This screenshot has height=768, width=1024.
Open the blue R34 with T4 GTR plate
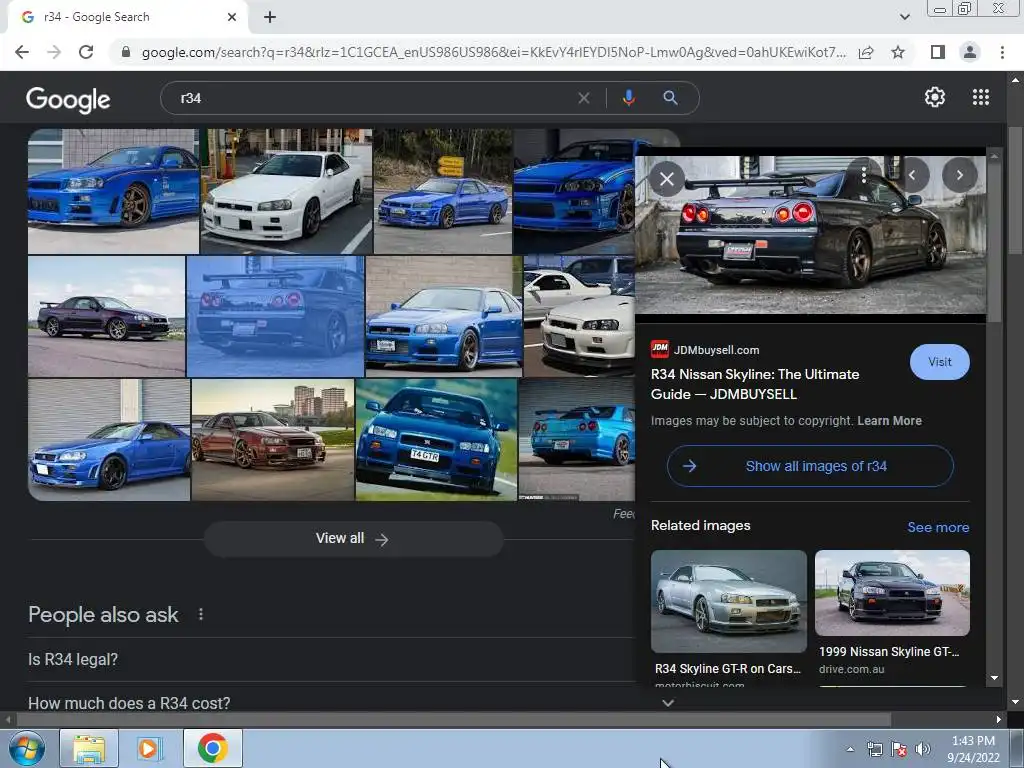[436, 440]
